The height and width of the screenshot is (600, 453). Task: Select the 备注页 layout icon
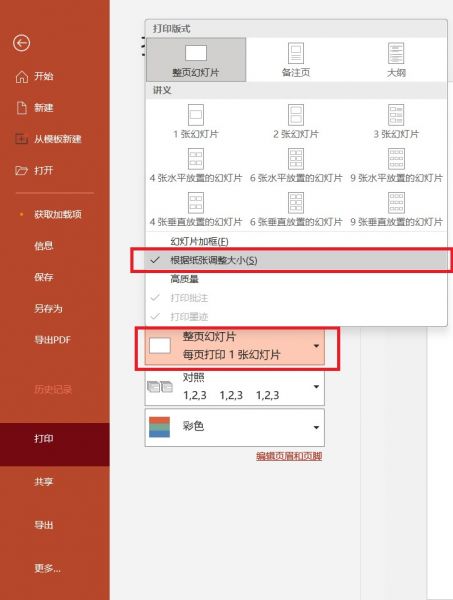pyautogui.click(x=296, y=53)
